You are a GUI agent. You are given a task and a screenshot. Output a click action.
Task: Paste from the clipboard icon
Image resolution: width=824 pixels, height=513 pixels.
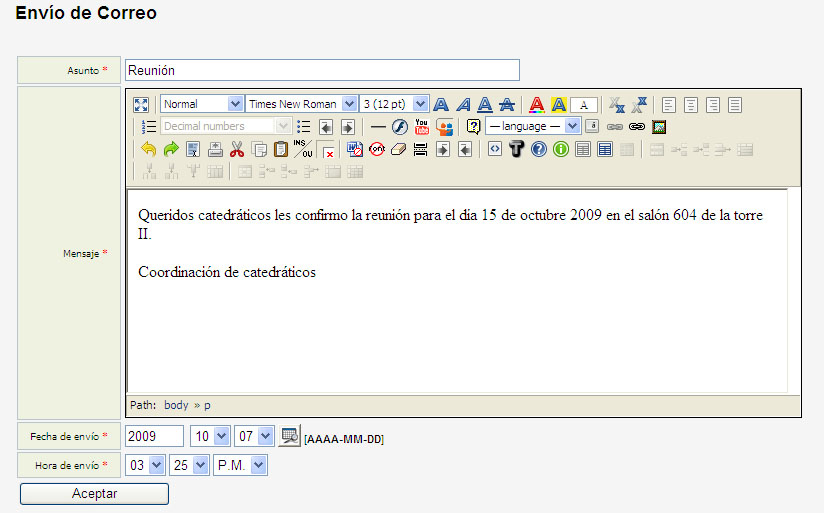pos(281,149)
